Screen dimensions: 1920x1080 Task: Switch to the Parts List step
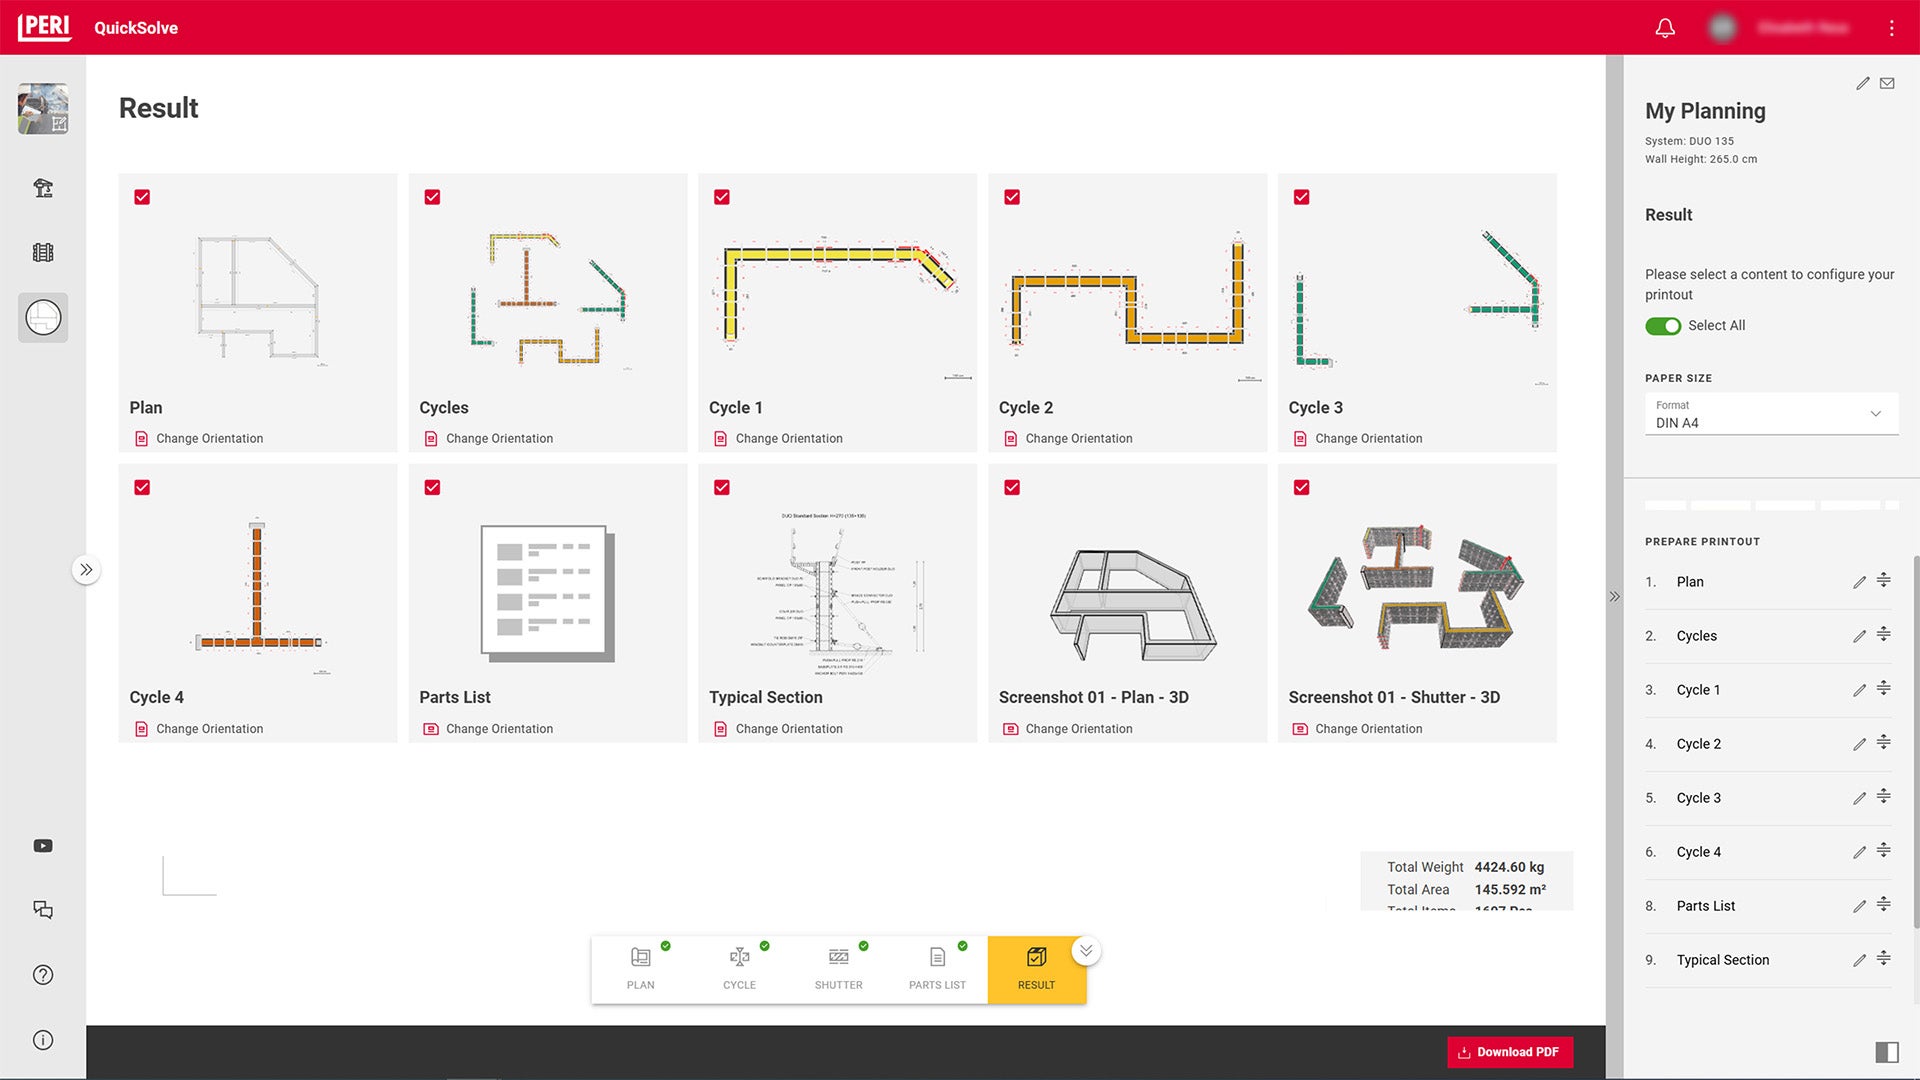click(937, 968)
